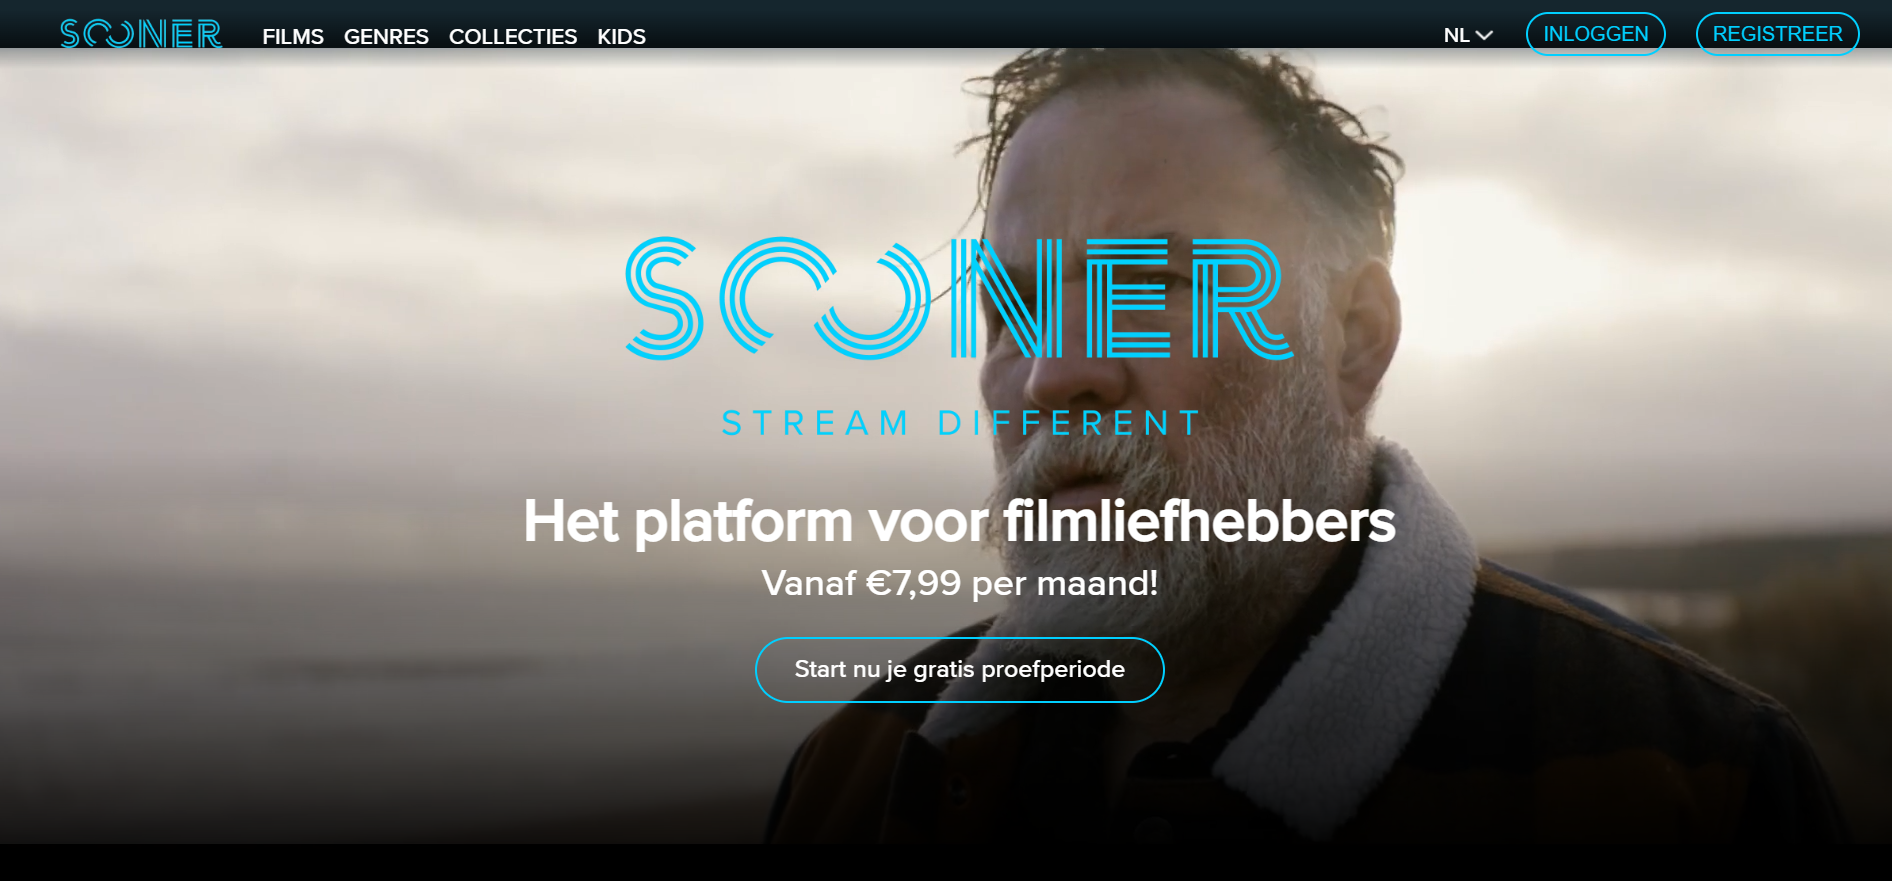
Task: Click the Sooner logo in the navigation bar
Action: [141, 34]
